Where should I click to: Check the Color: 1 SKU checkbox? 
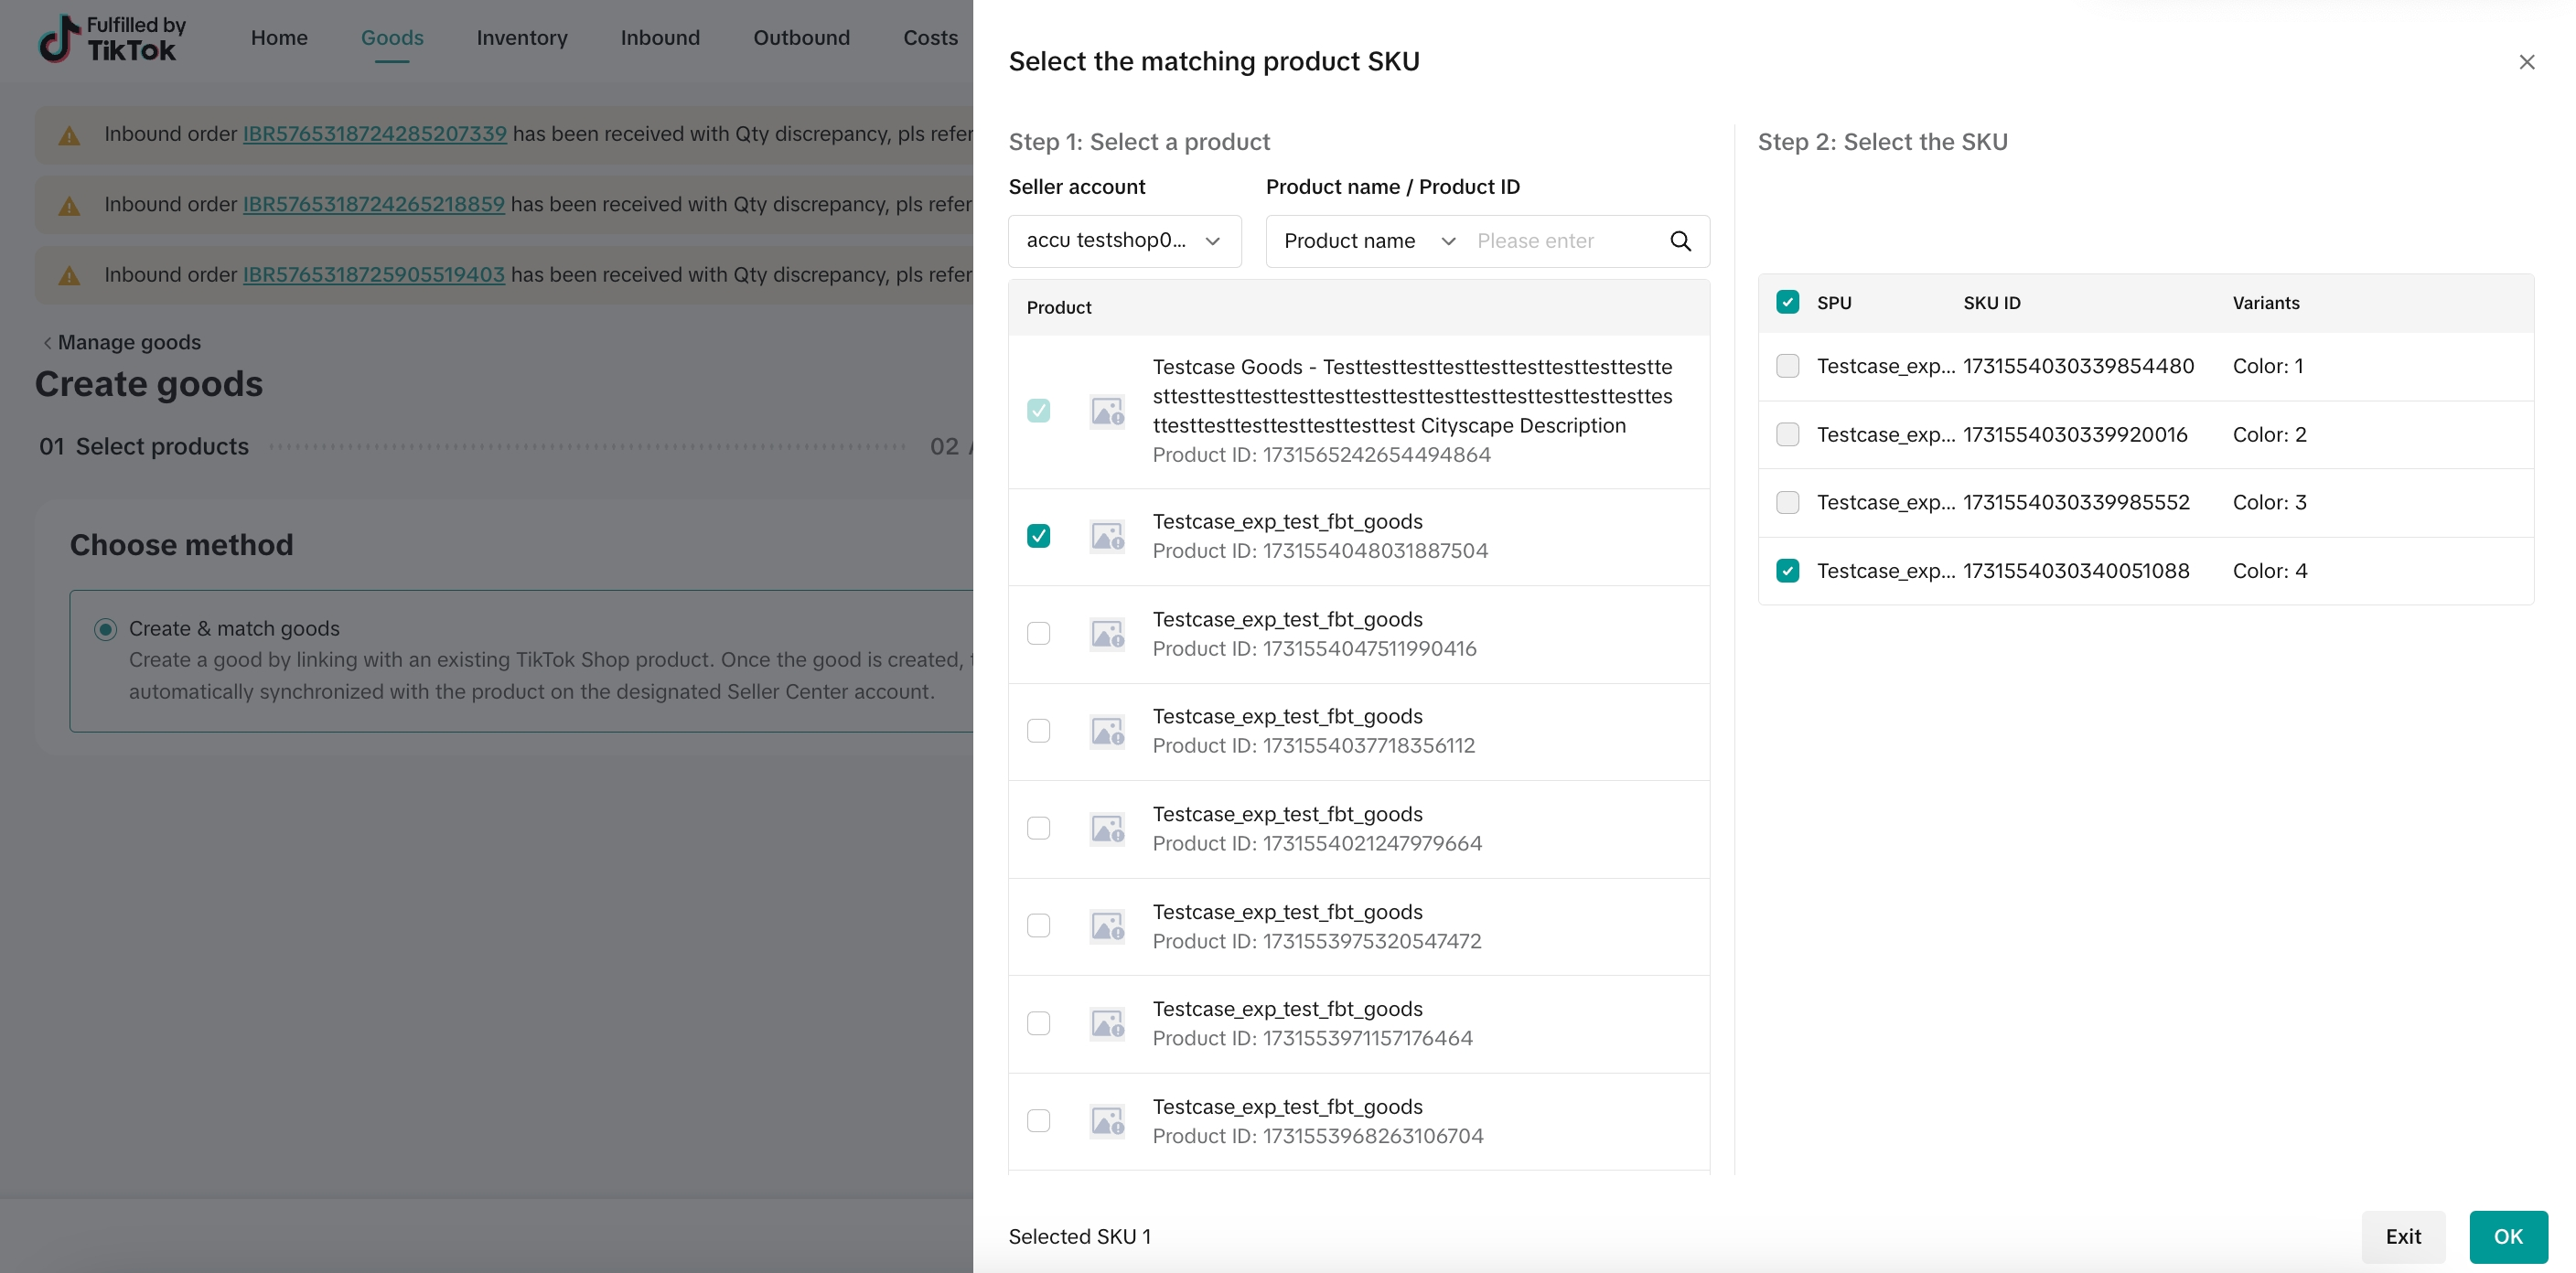click(x=1787, y=366)
